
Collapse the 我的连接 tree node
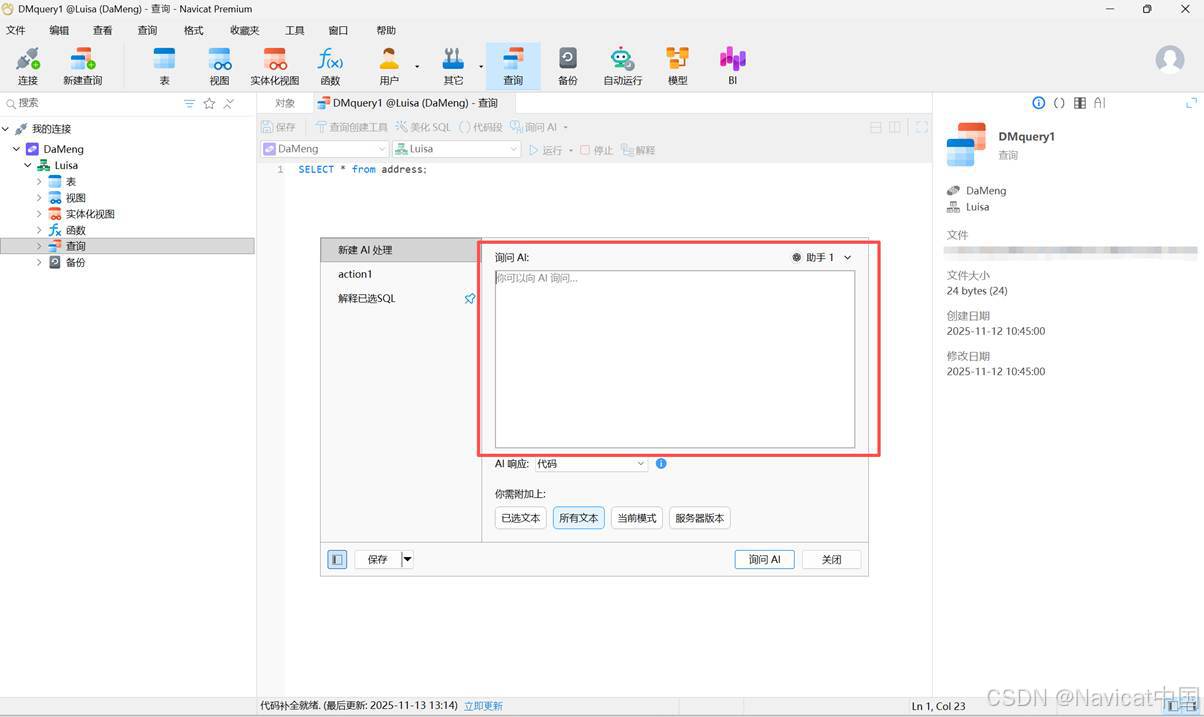[6, 129]
